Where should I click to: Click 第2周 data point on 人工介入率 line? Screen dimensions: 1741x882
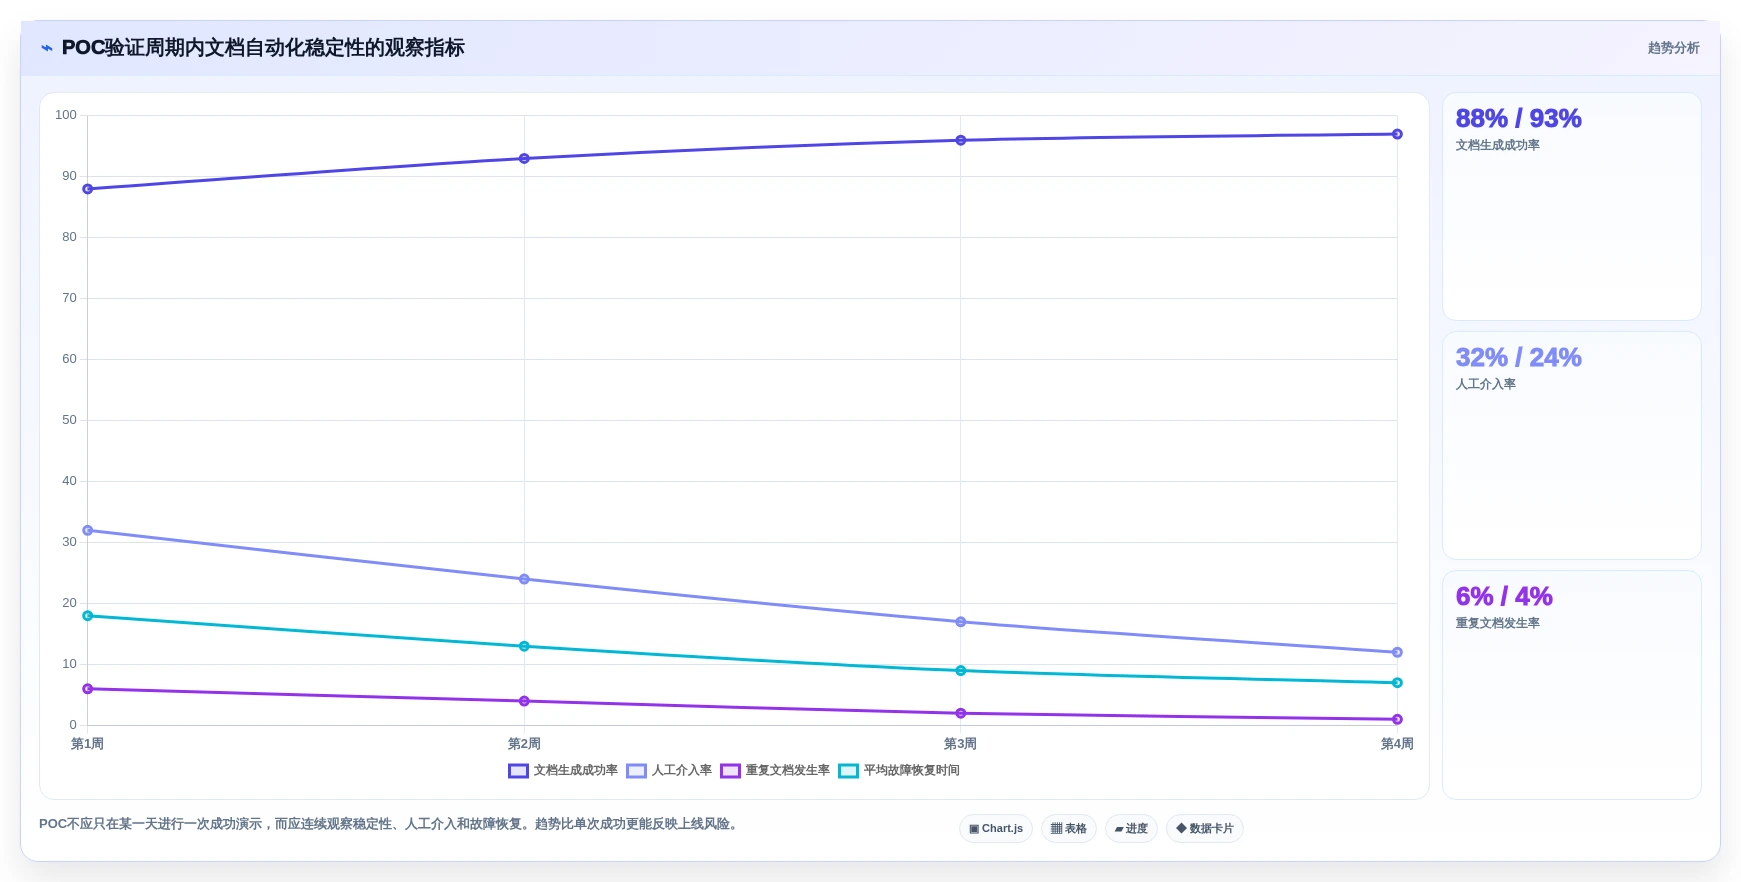(524, 579)
